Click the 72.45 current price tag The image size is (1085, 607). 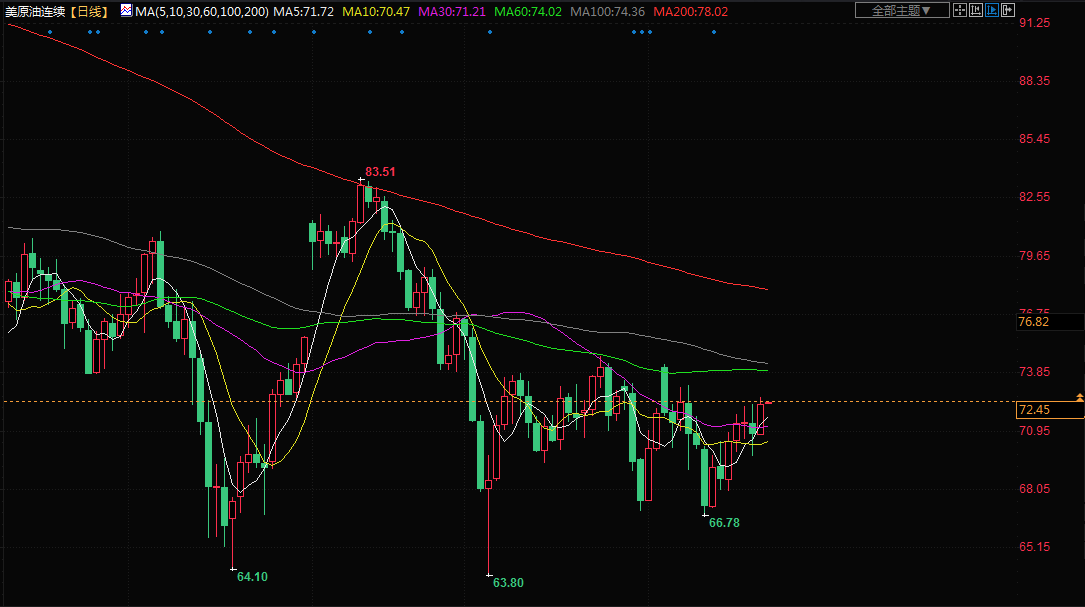click(x=1033, y=410)
